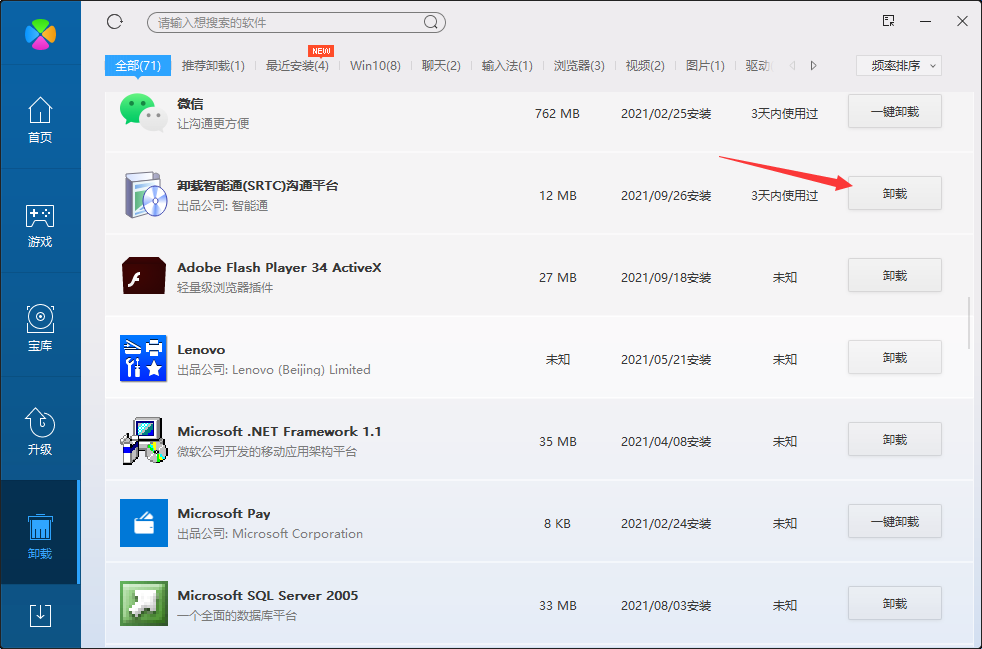Click 卸载 for Adobe Flash Player 34 ActiveX
The height and width of the screenshot is (649, 982).
[894, 276]
